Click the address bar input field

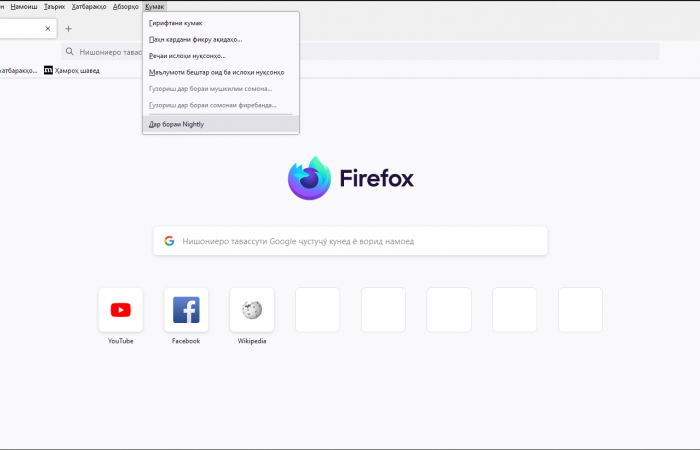[x=360, y=52]
